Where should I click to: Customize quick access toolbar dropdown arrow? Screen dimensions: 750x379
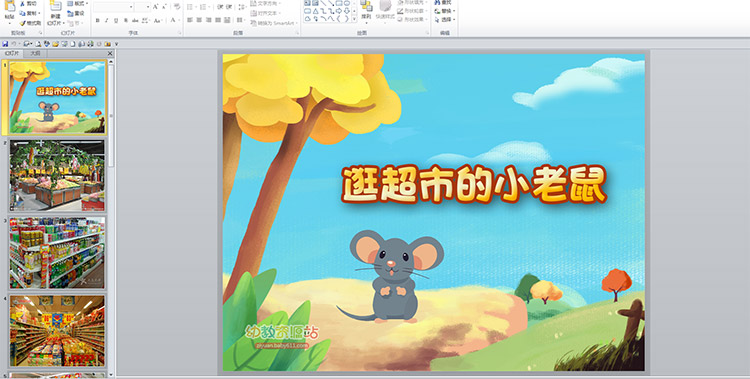[x=117, y=44]
